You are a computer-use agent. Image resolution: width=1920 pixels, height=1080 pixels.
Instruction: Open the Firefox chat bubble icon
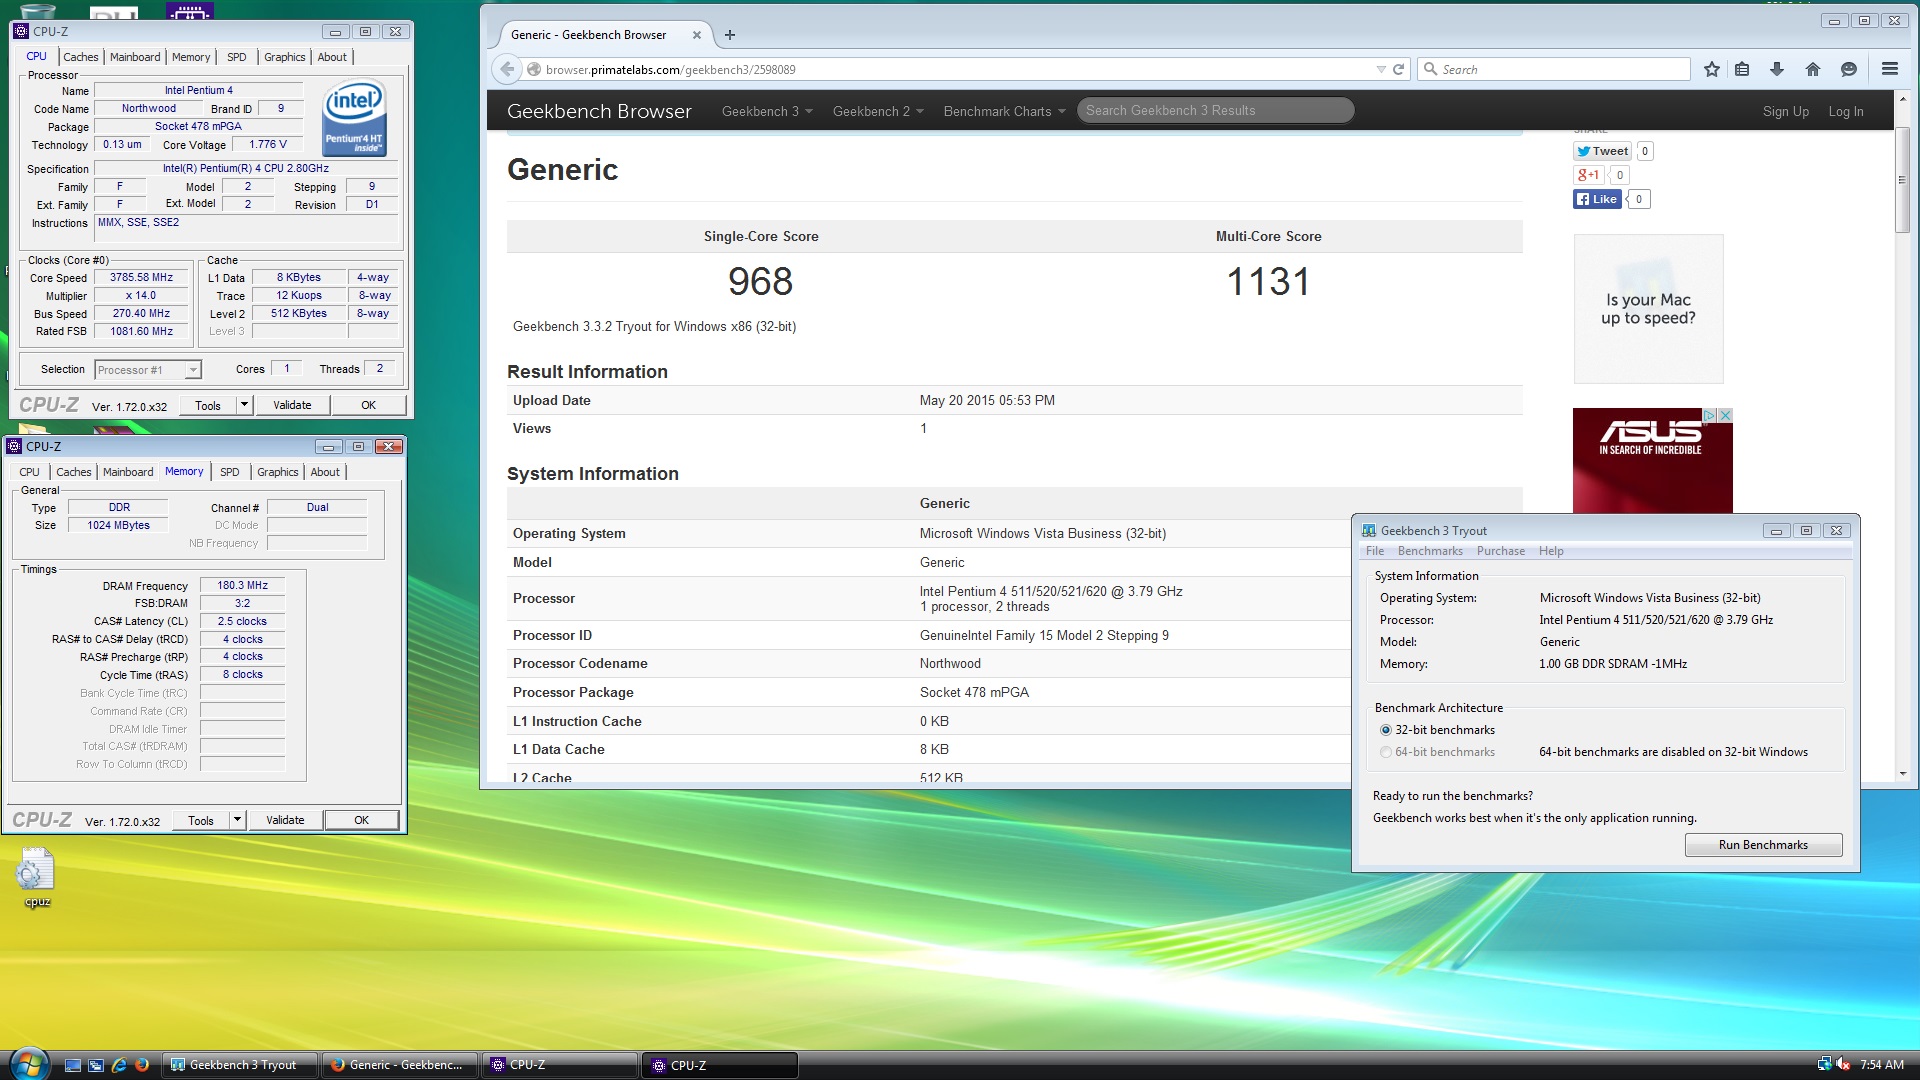coord(1848,69)
